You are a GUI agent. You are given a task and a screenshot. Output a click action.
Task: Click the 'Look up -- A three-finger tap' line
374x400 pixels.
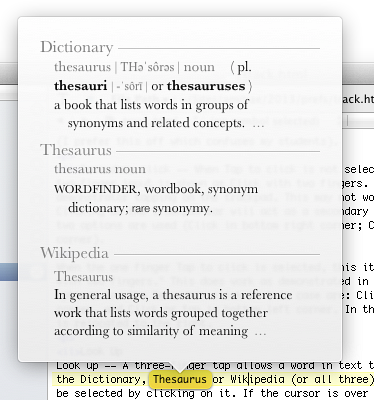[215, 366]
